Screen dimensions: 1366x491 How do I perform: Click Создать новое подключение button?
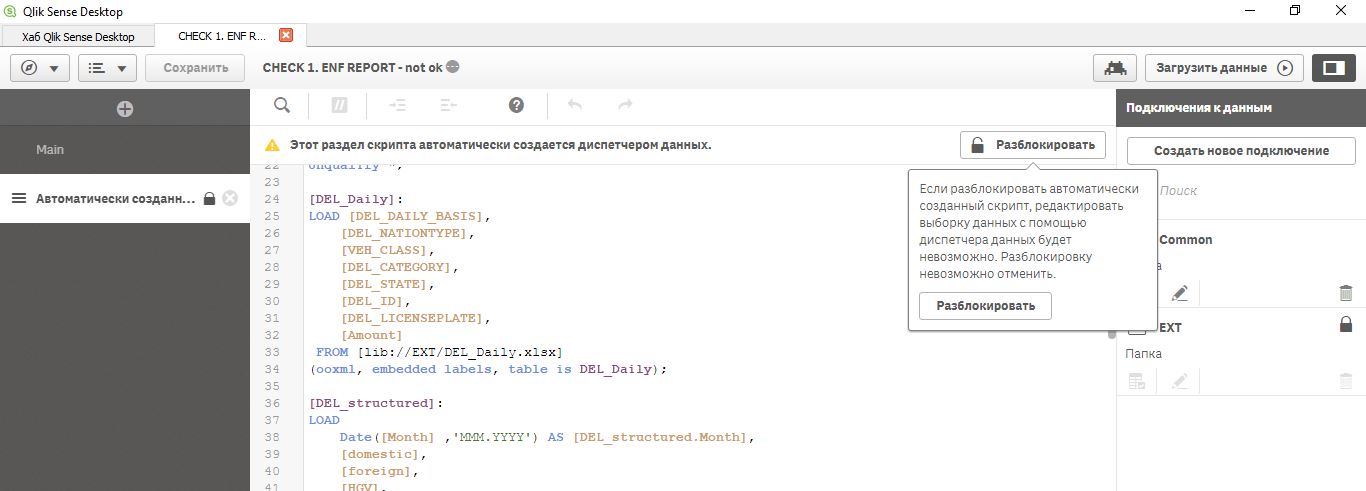point(1240,151)
